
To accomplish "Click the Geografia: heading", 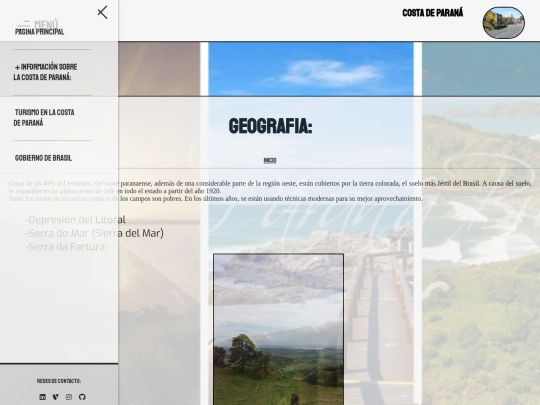I will (270, 126).
